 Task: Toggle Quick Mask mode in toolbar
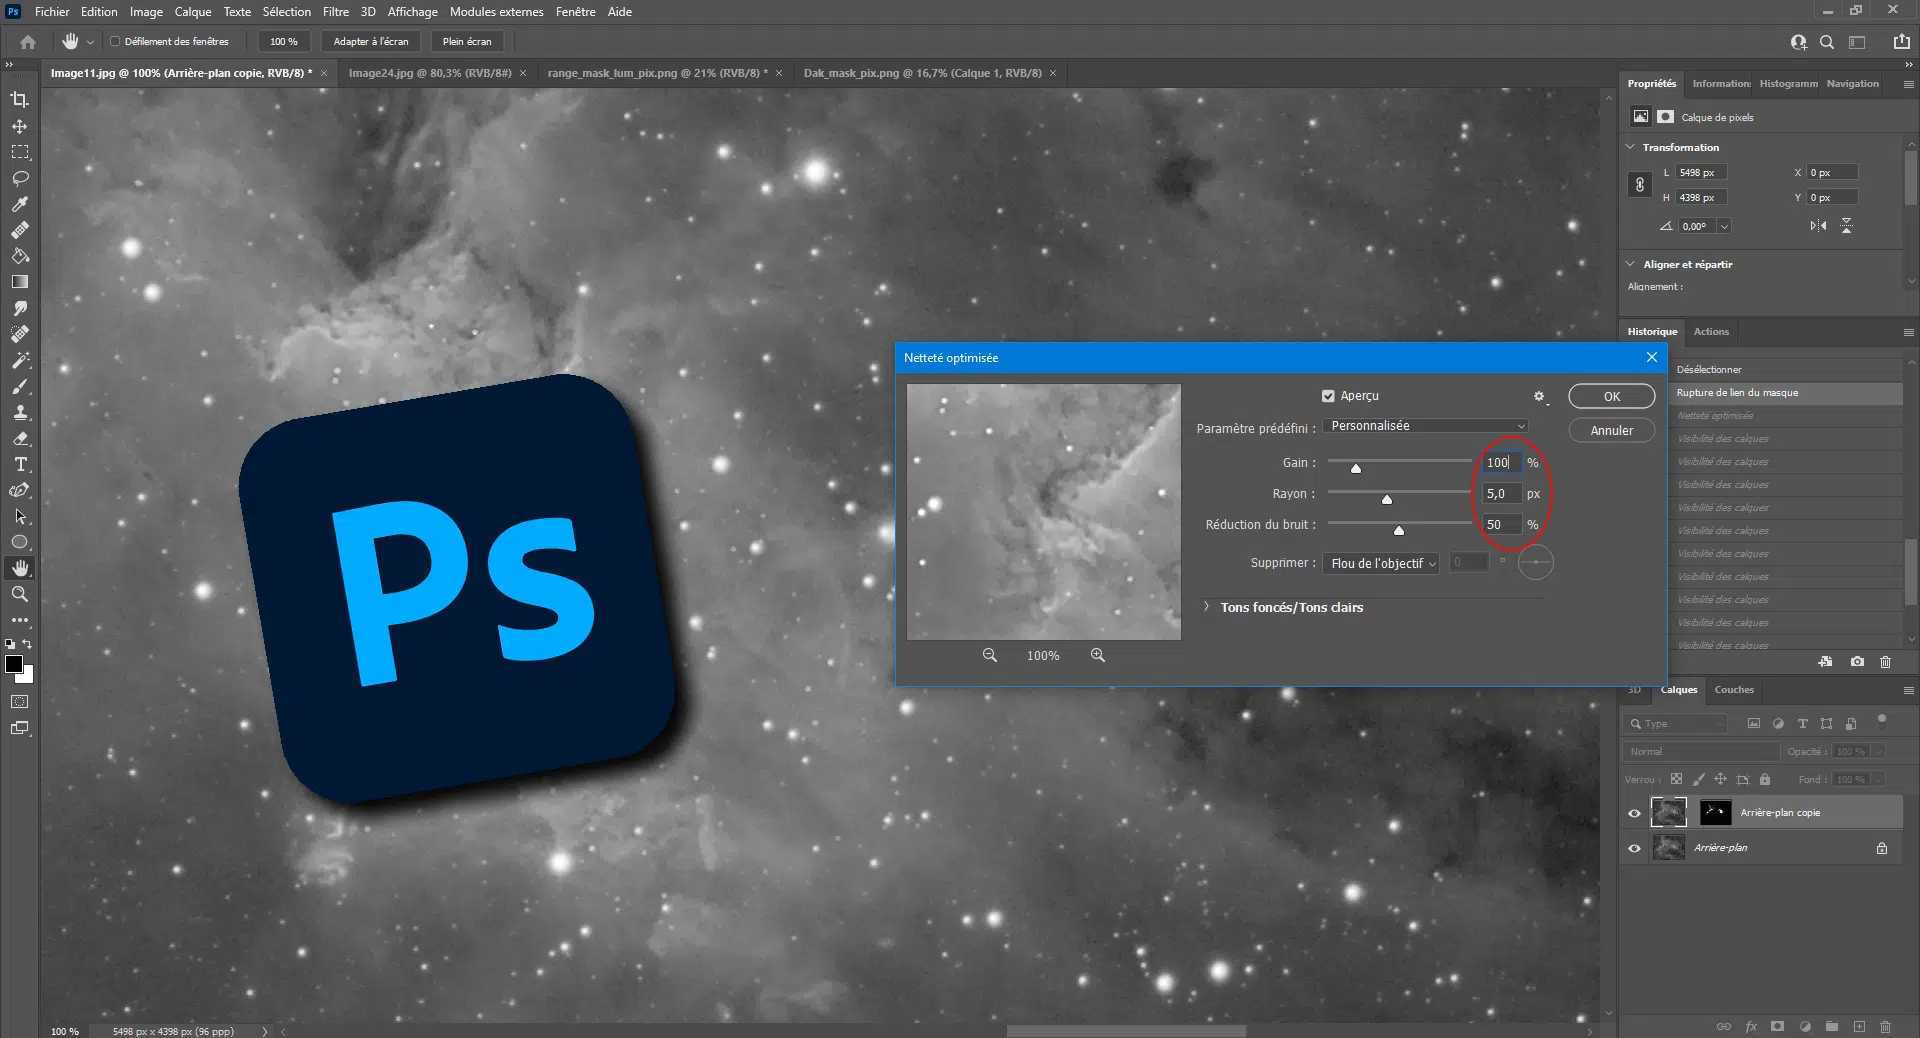tap(20, 702)
